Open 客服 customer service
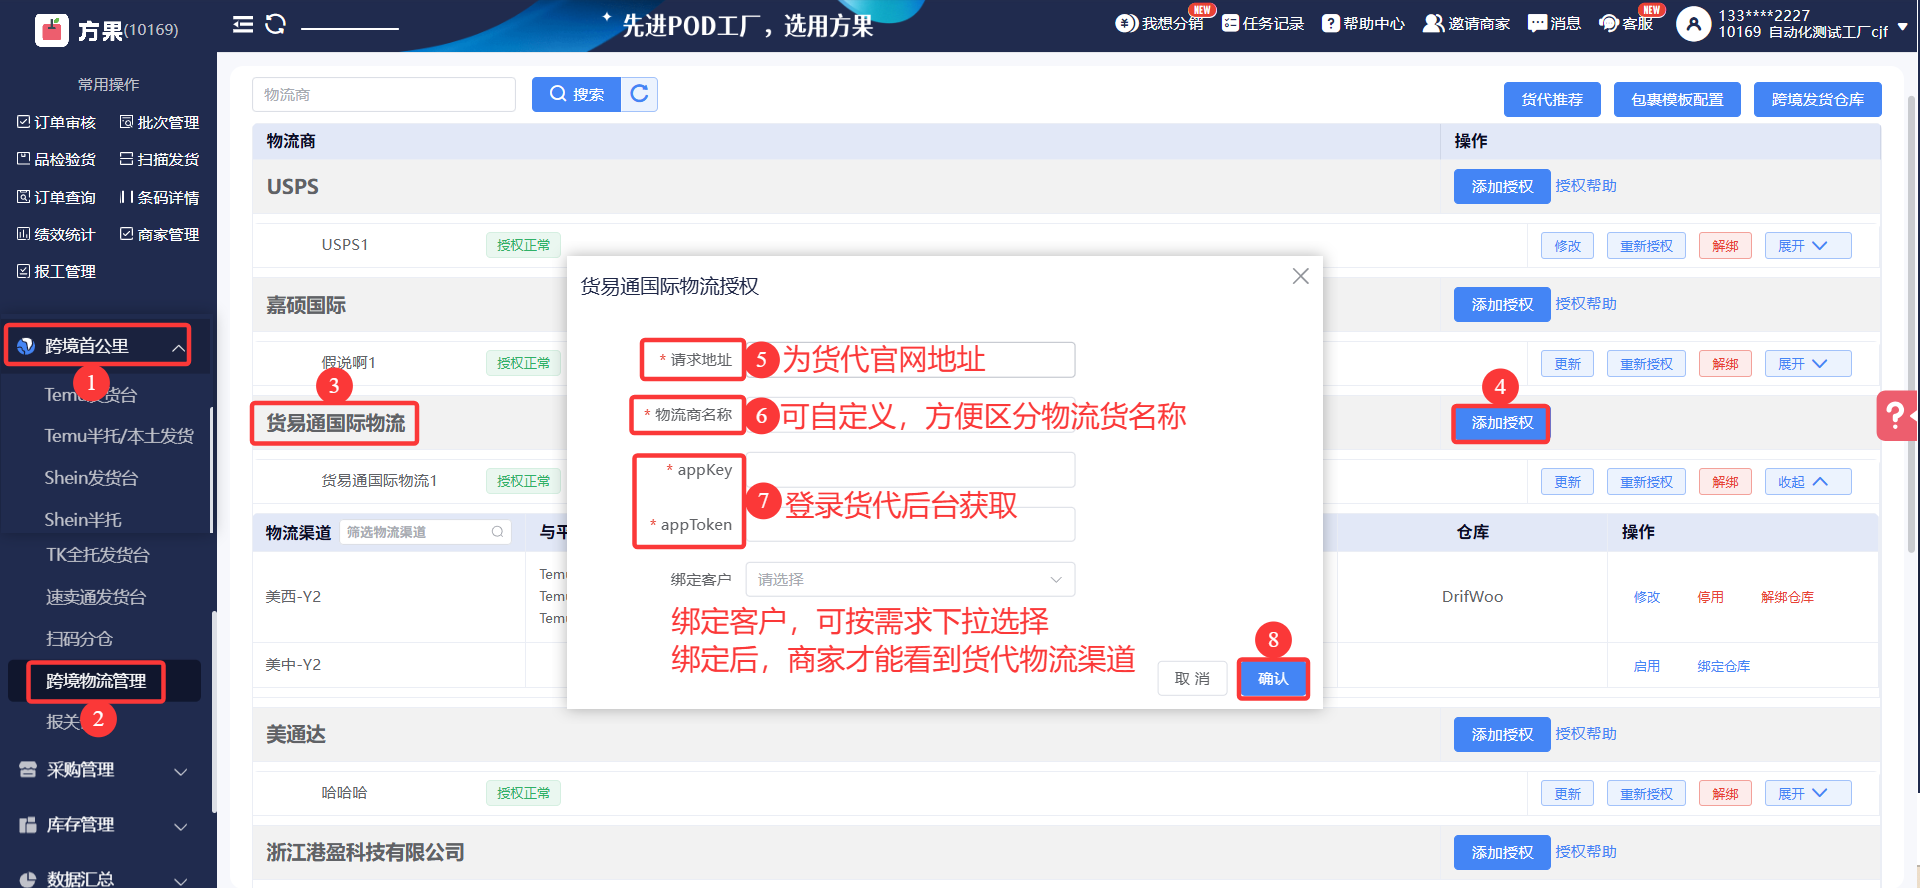1920x888 pixels. tap(1626, 23)
